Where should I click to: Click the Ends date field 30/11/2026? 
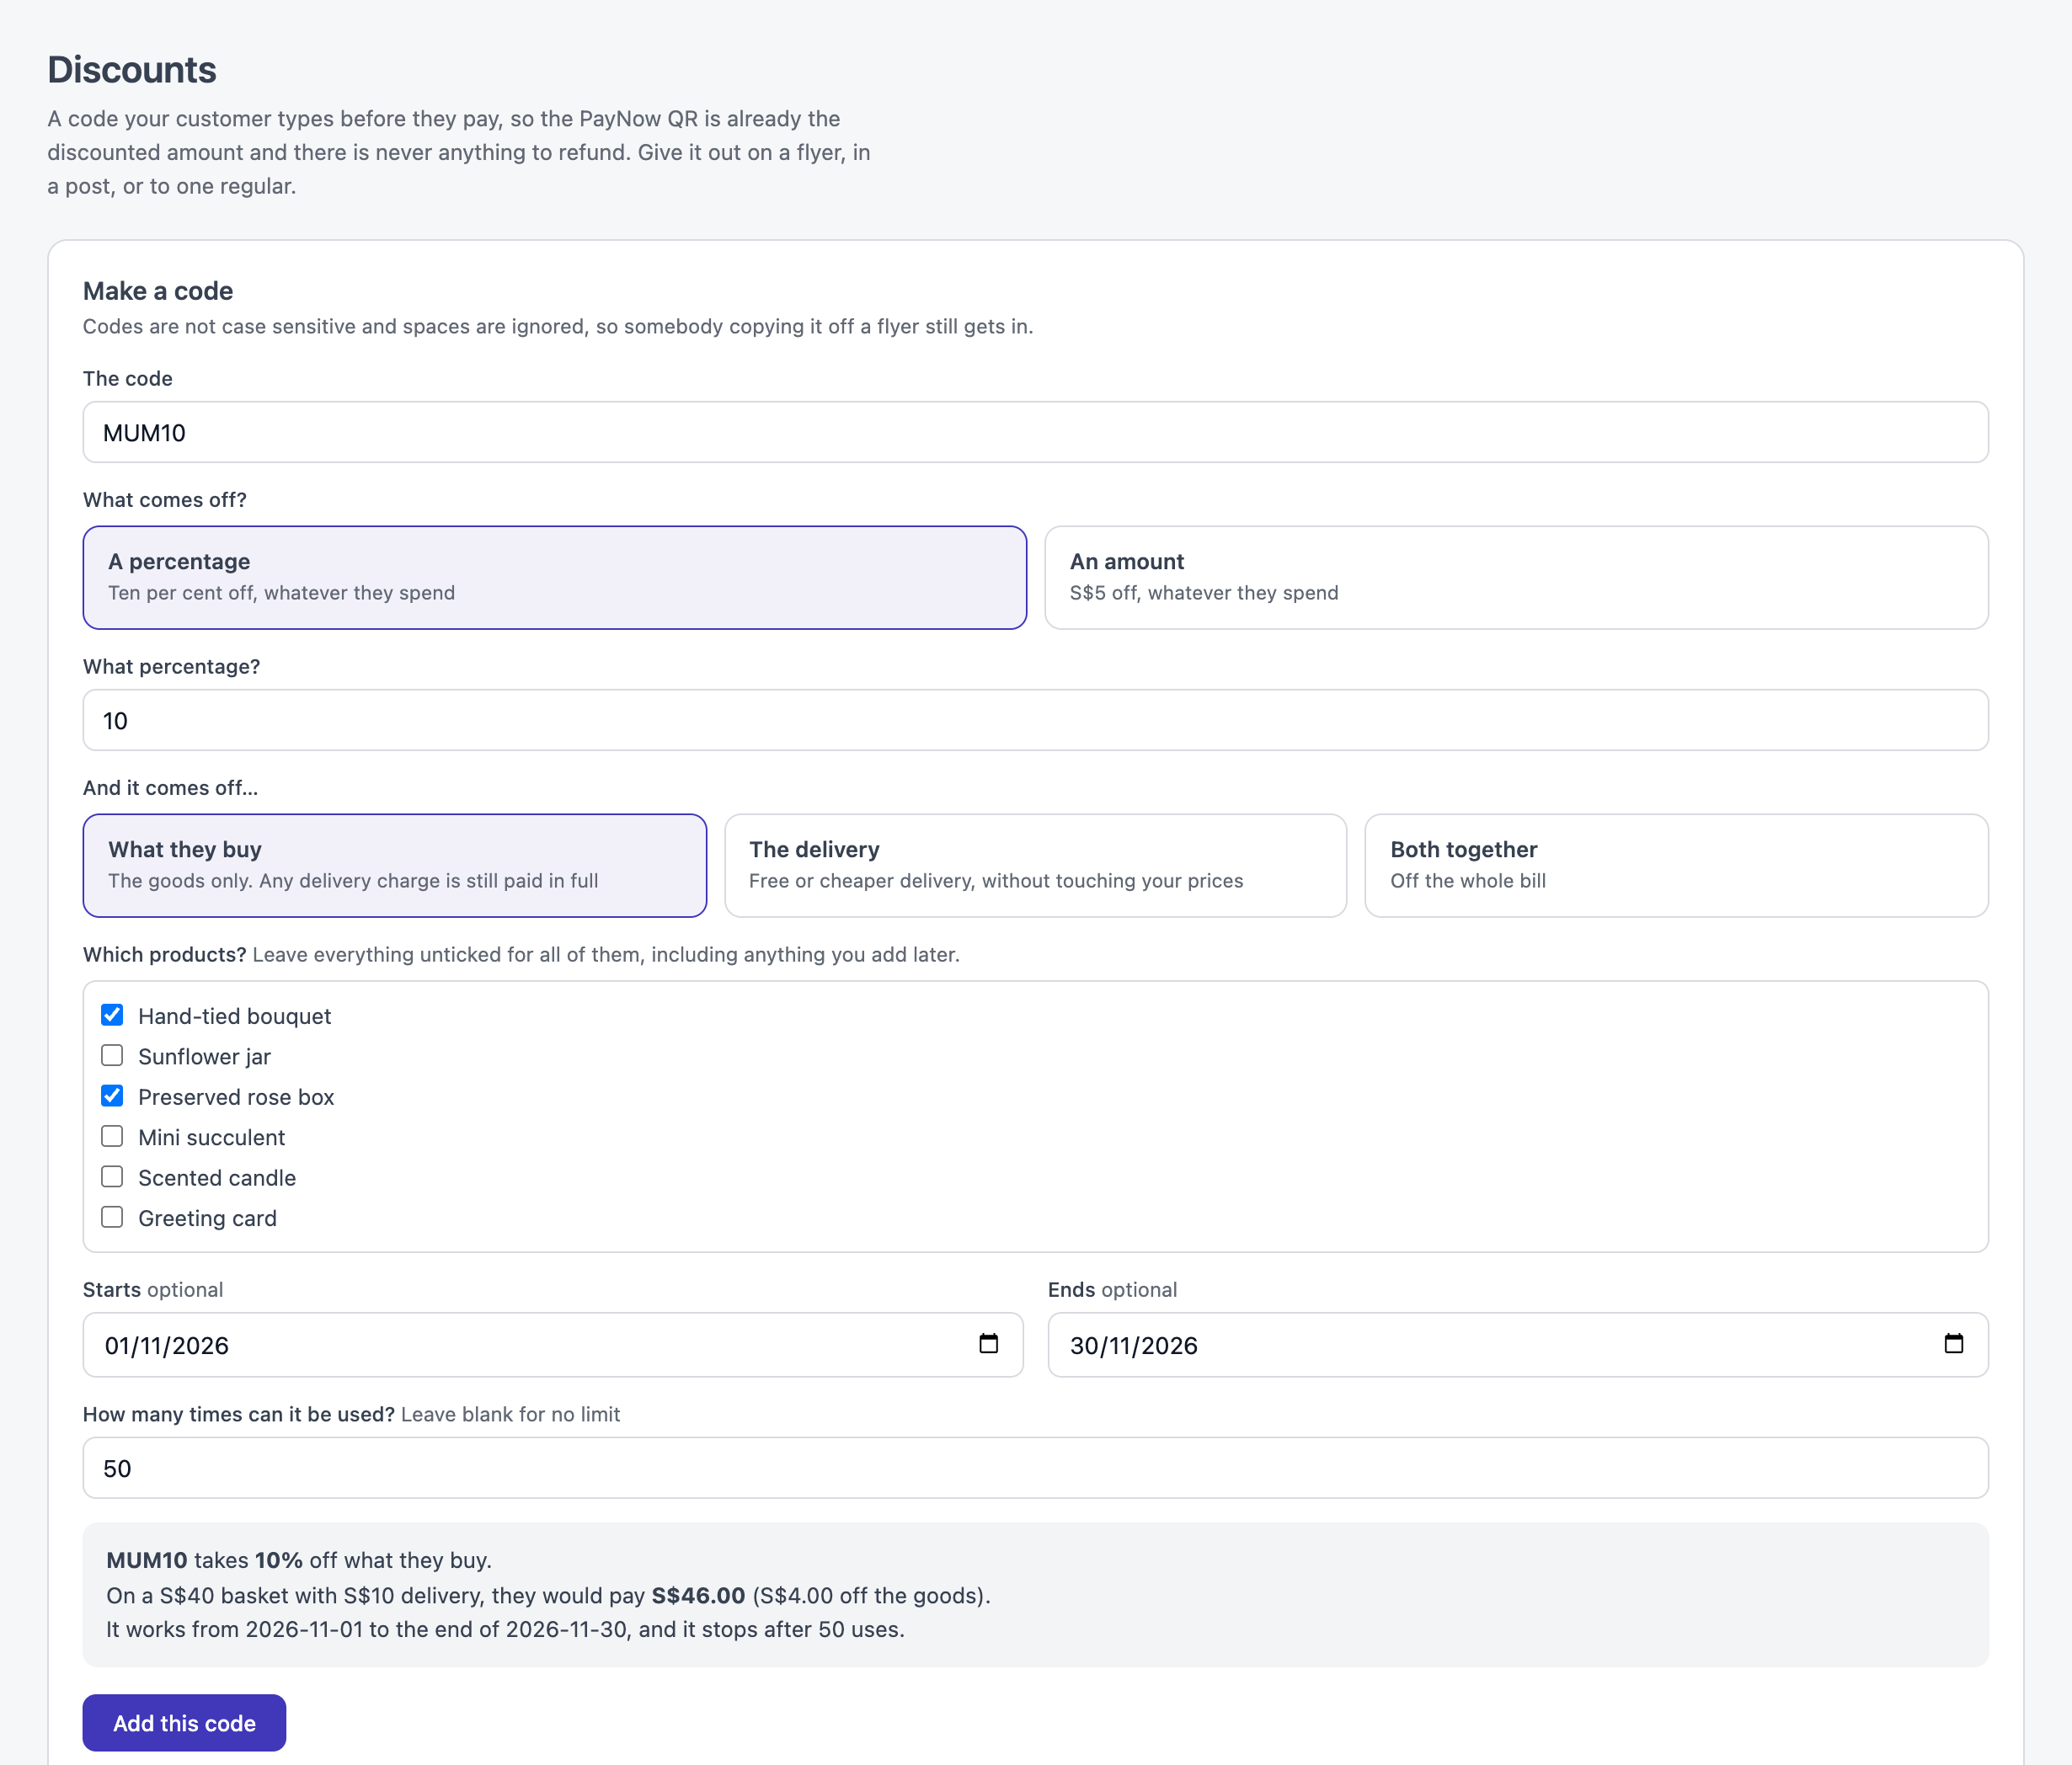tap(1518, 1344)
